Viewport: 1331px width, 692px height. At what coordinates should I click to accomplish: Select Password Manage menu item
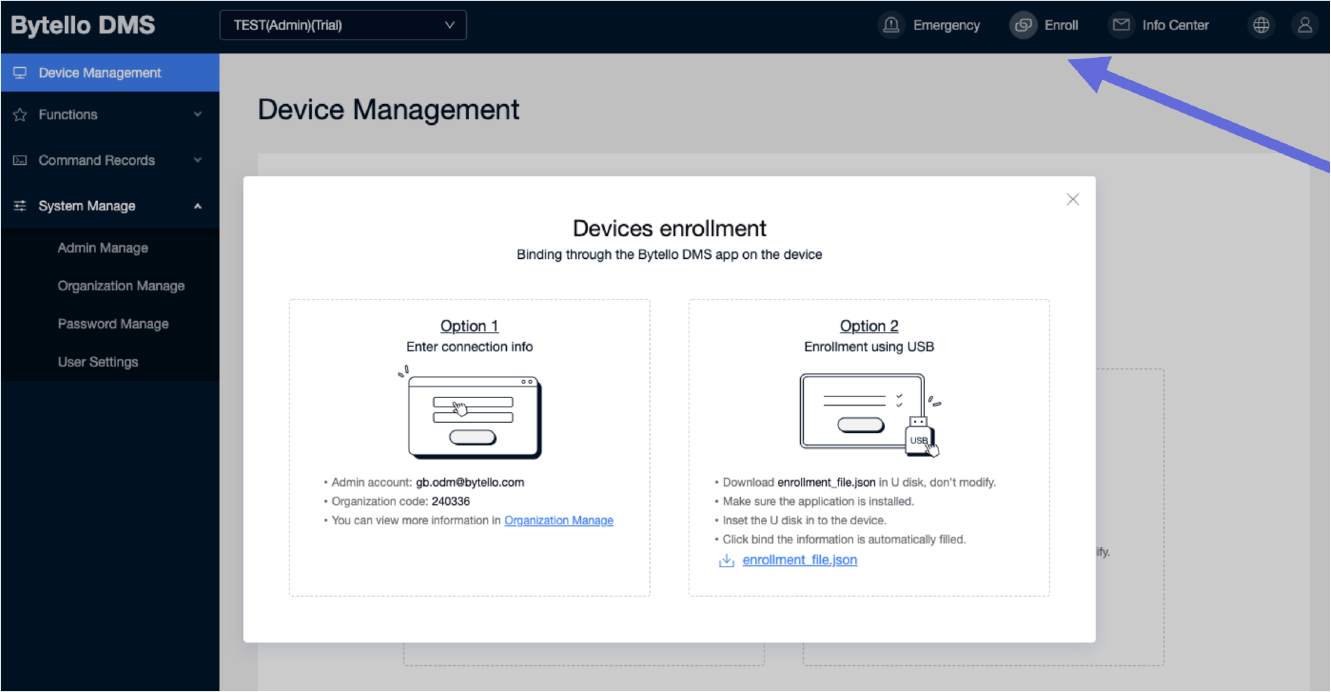[x=113, y=324]
